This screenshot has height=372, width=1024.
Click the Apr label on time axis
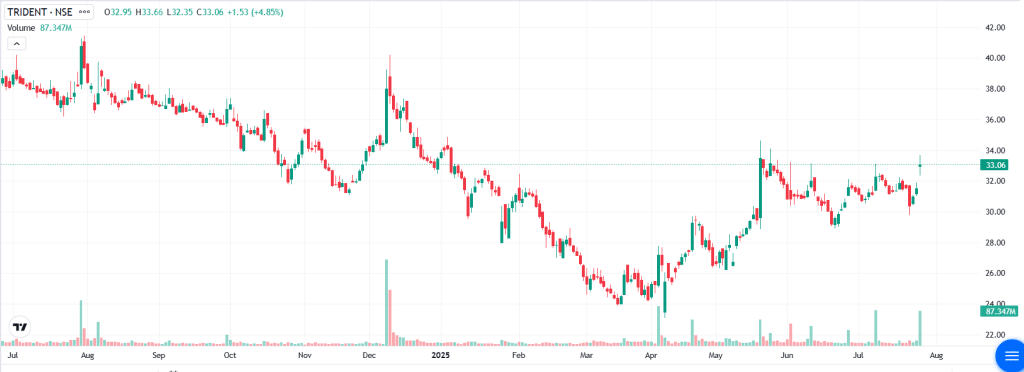coord(651,356)
